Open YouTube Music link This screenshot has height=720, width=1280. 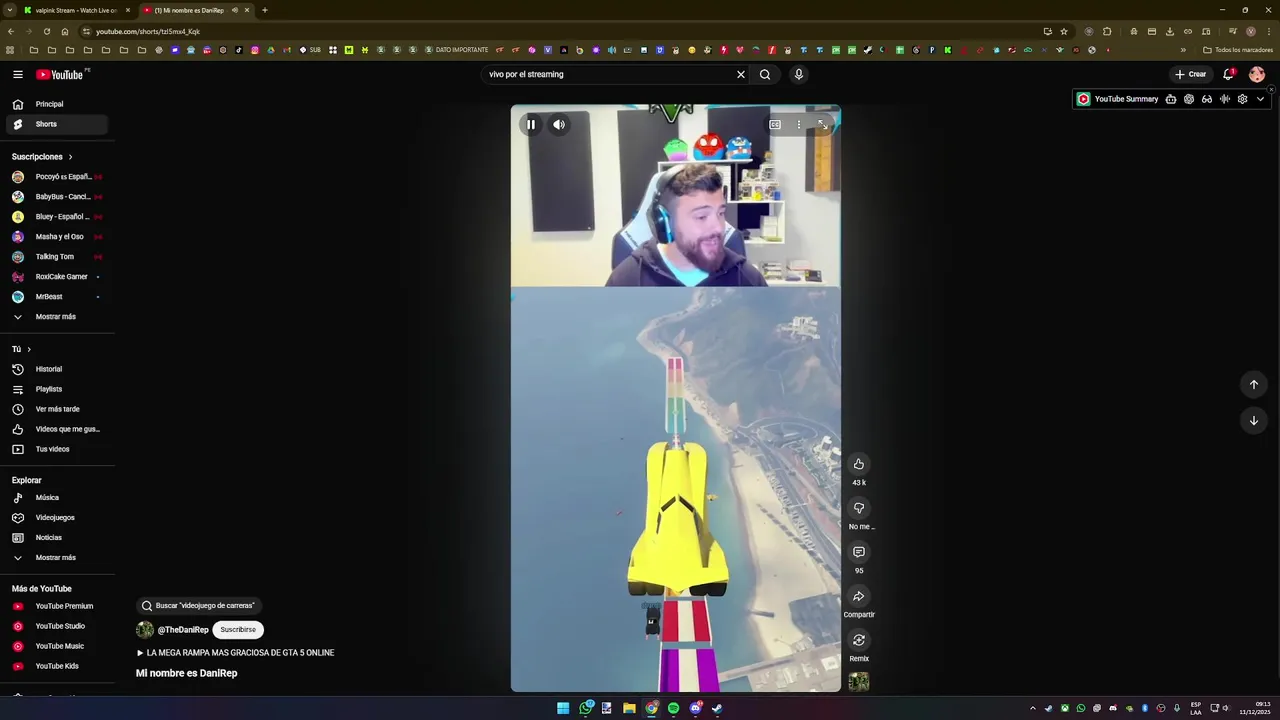pyautogui.click(x=55, y=646)
